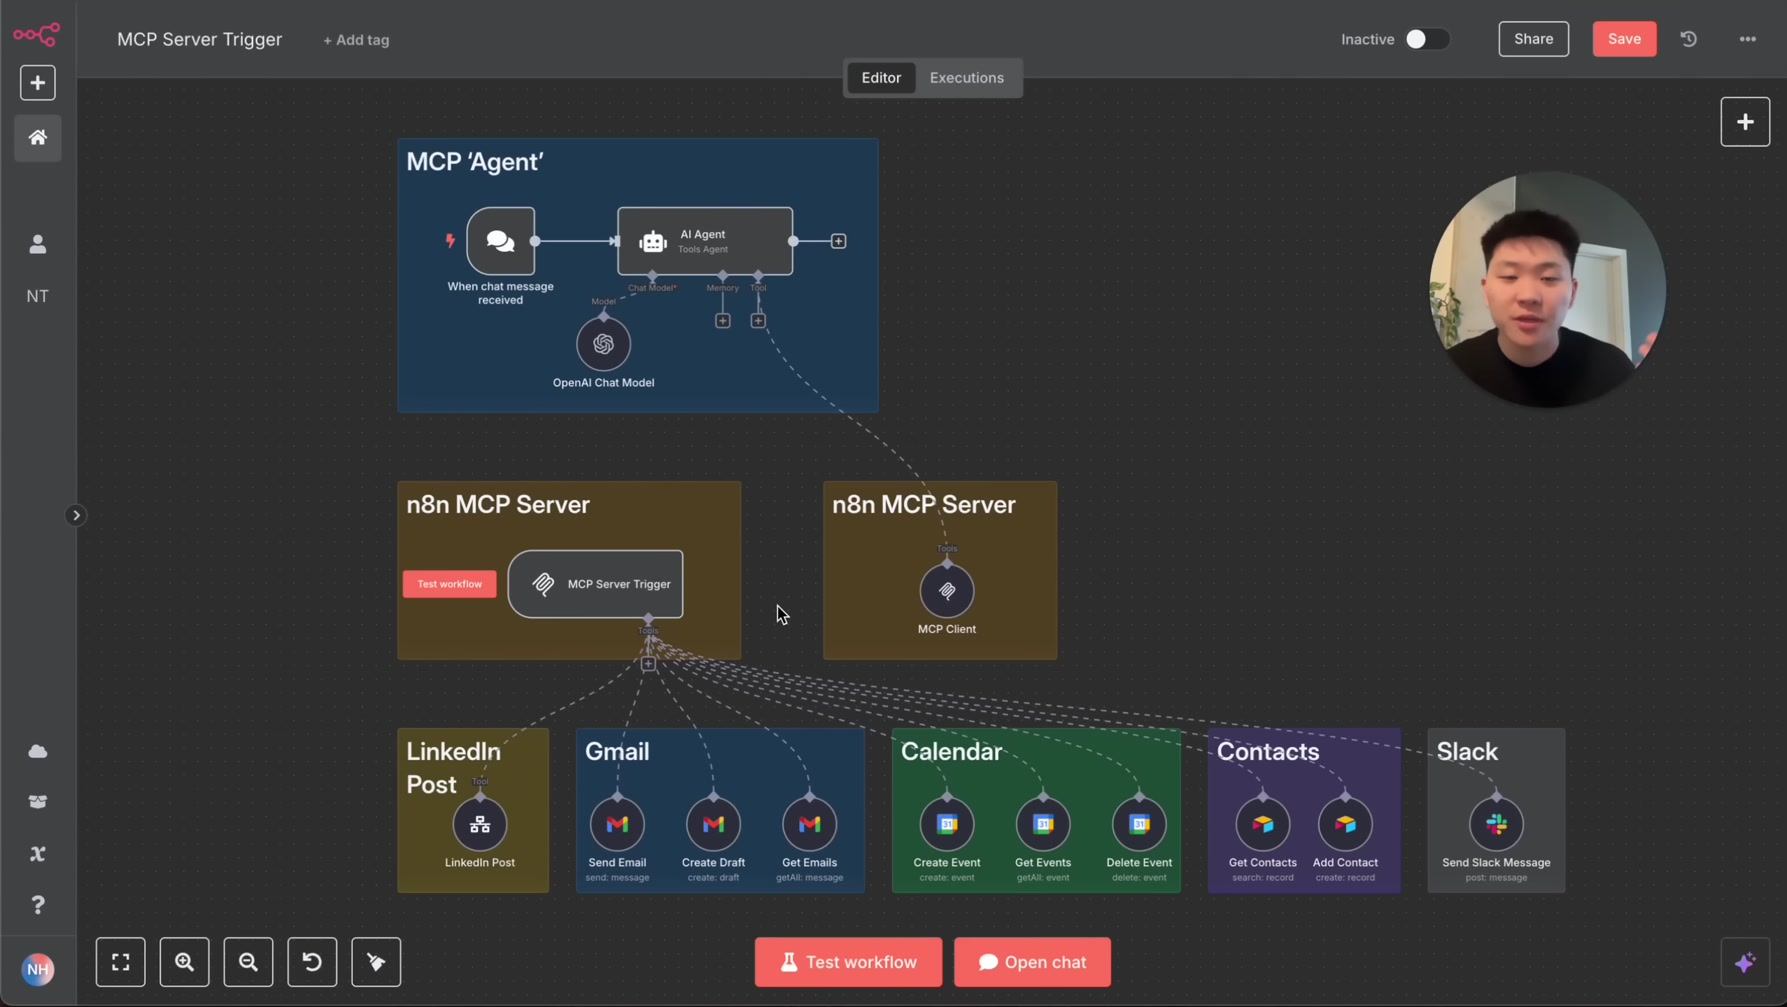The height and width of the screenshot is (1007, 1787).
Task: Click the MCP 'Agent' sticky note title
Action: [475, 162]
